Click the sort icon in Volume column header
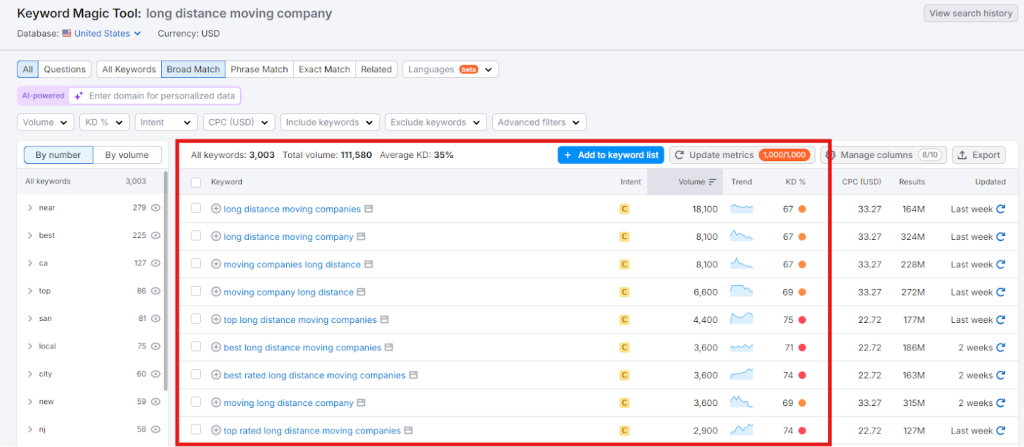 tap(713, 182)
